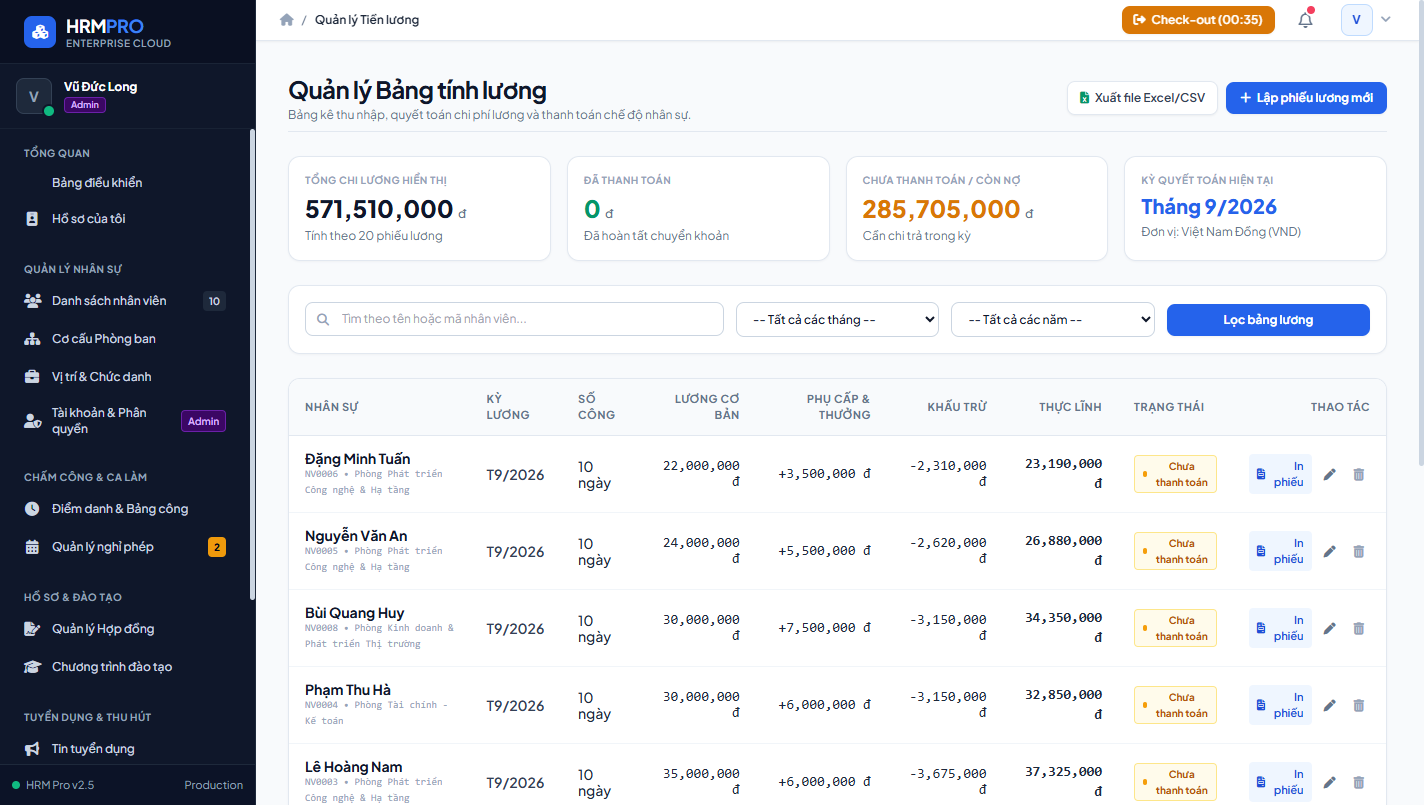Edit Bùi Quang Huy's payslip with pencil icon

tap(1329, 628)
